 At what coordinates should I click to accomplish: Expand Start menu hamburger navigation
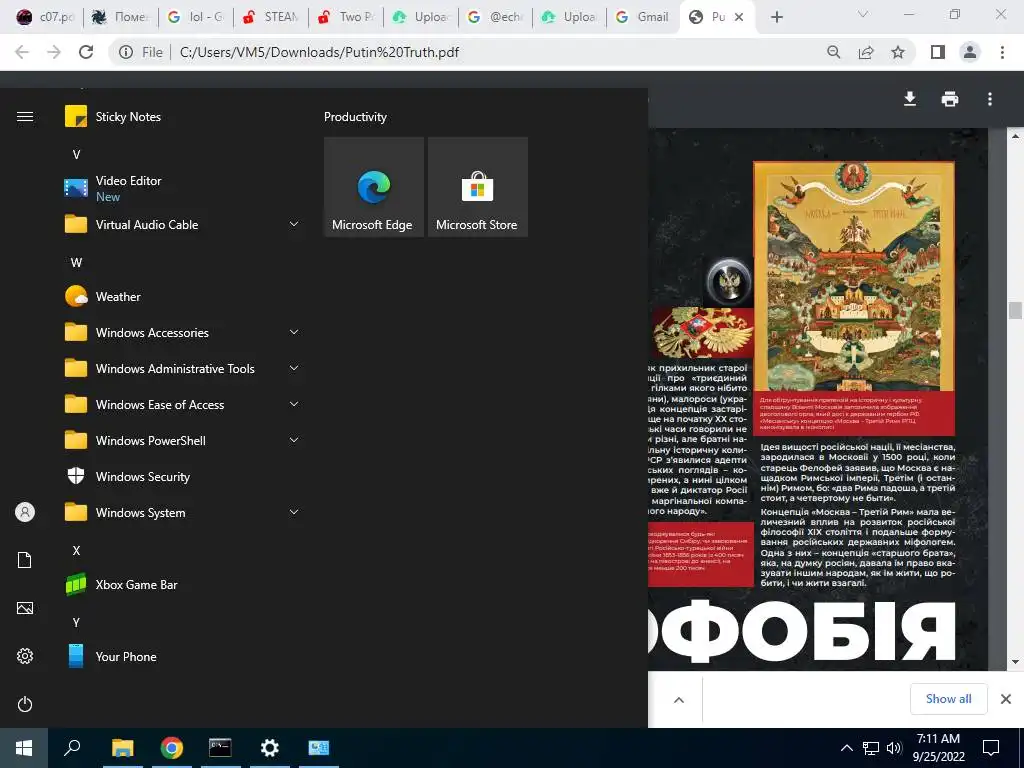click(x=25, y=117)
